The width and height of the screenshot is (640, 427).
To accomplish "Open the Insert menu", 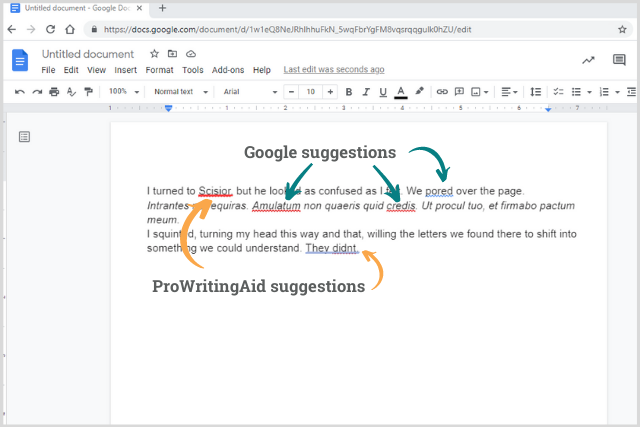I will [x=125, y=70].
